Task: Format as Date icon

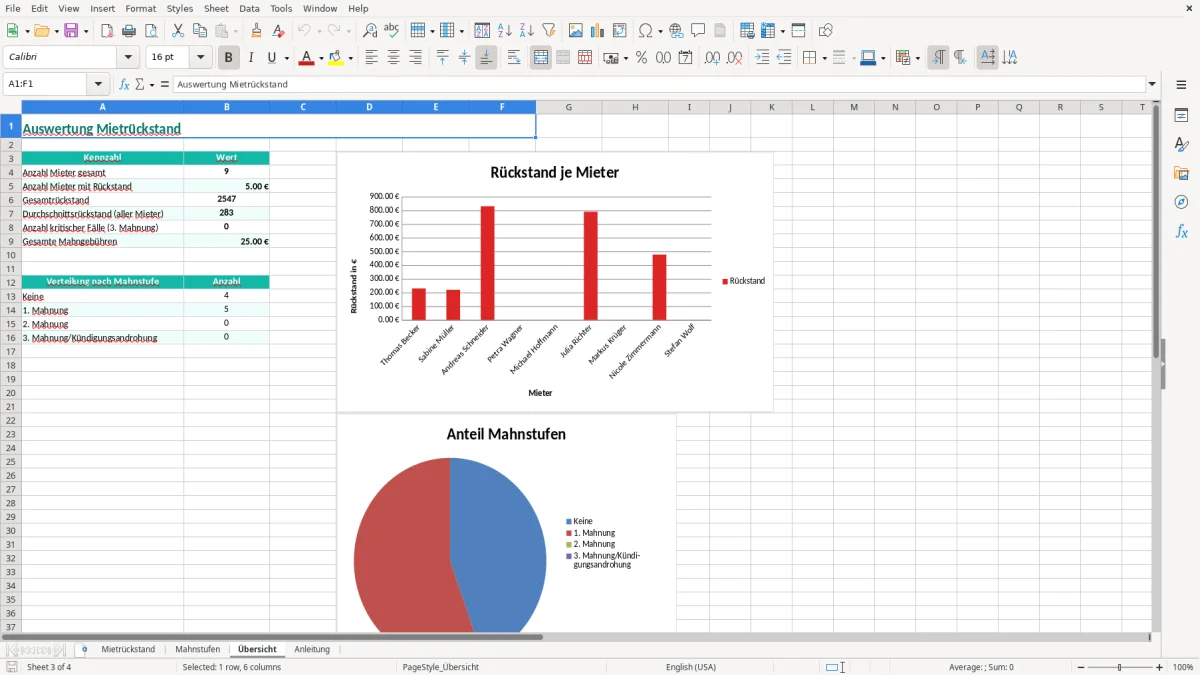Action: click(x=686, y=58)
